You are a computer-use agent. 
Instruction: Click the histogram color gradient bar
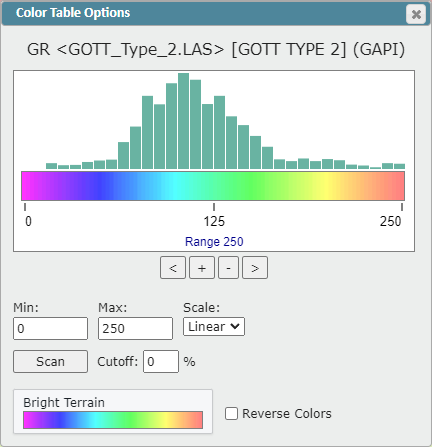[x=213, y=186]
